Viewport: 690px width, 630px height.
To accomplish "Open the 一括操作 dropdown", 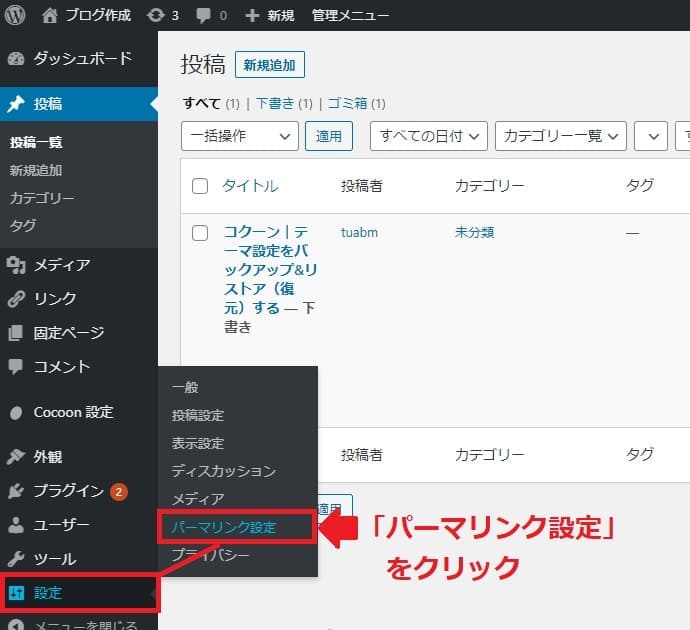I will pyautogui.click(x=240, y=136).
